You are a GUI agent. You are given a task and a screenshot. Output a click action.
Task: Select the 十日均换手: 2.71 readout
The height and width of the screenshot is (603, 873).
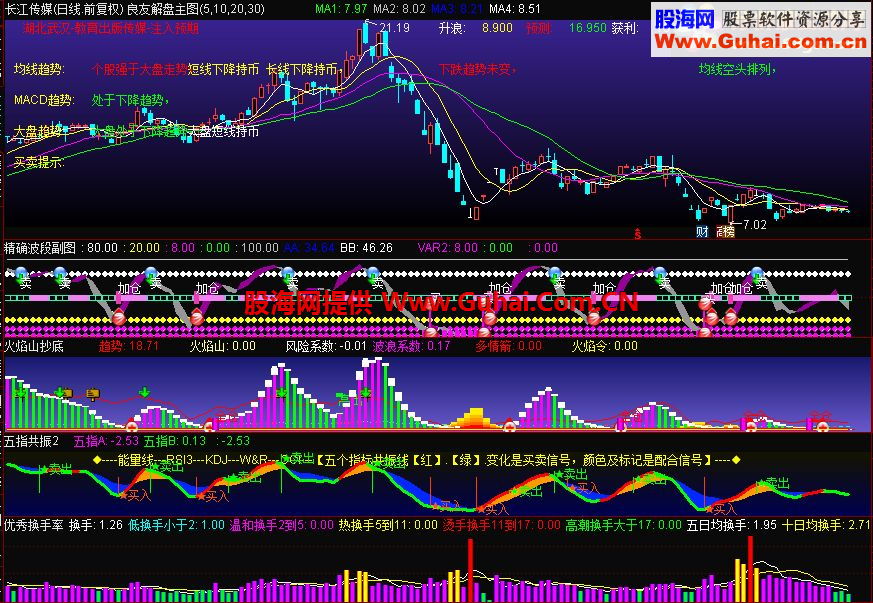coord(826,525)
